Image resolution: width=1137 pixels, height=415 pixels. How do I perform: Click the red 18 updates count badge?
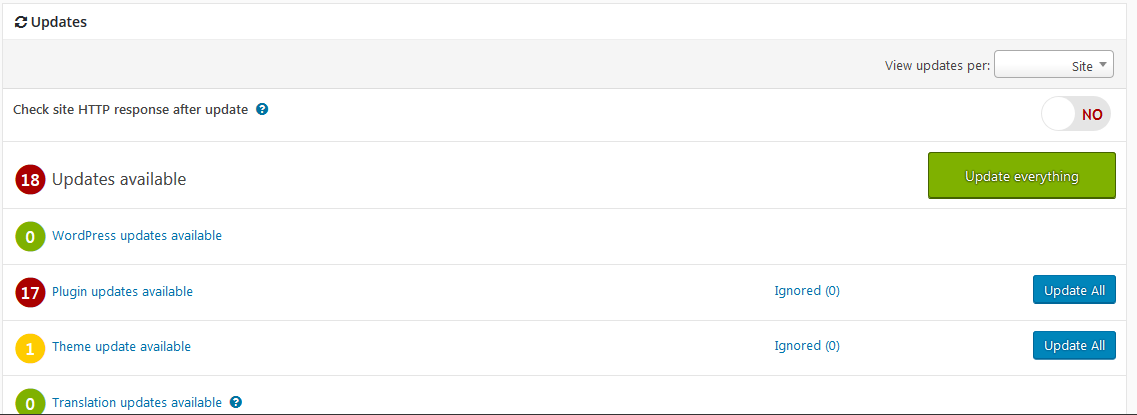pyautogui.click(x=31, y=180)
